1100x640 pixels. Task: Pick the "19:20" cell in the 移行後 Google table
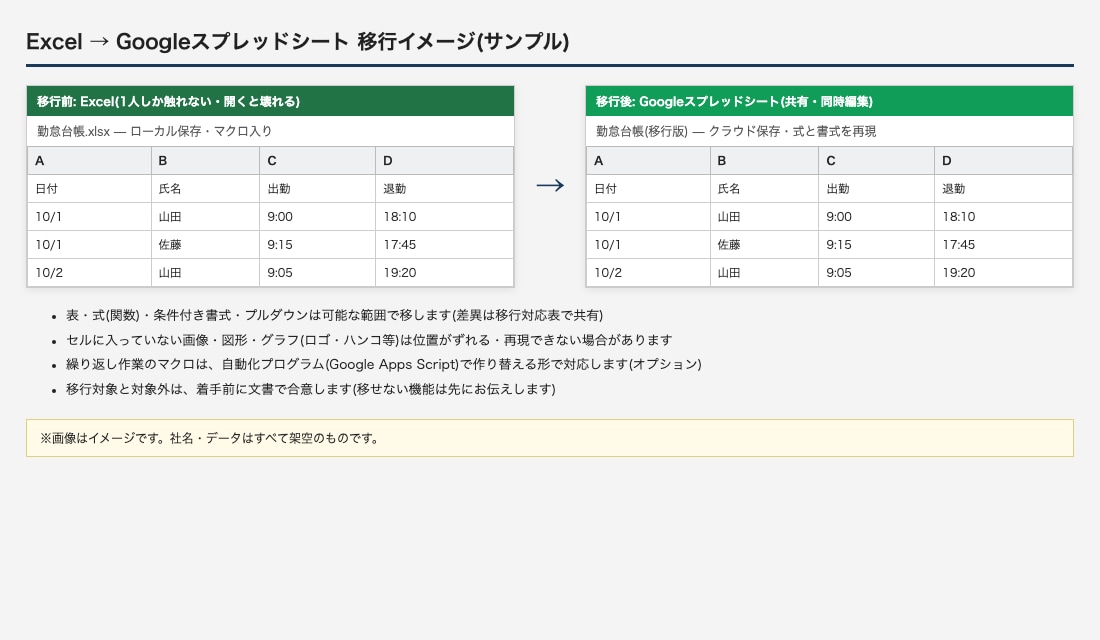1004,273
